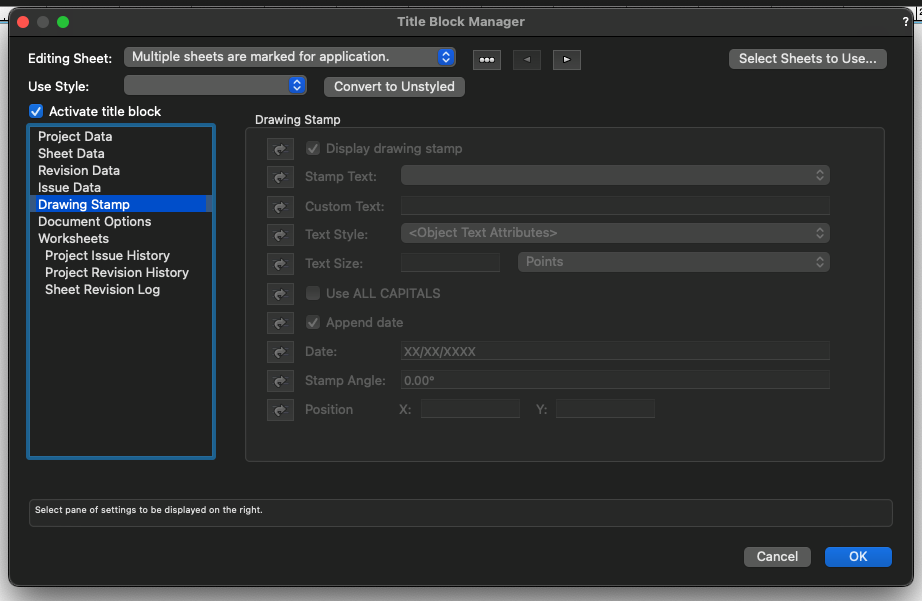Screen dimensions: 922x601
Task: Open the sheet list ellipsis button
Action: (x=487, y=60)
